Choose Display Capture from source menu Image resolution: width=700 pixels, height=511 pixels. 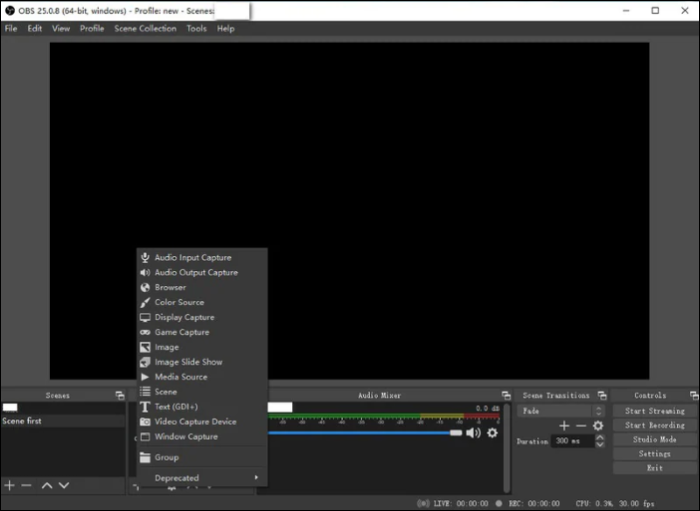click(184, 317)
